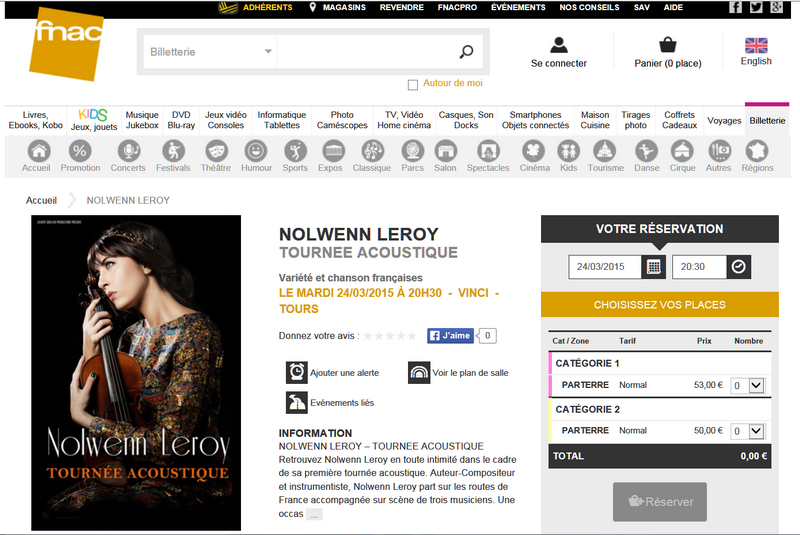Expand the Billetterie search category dropdown

click(210, 52)
